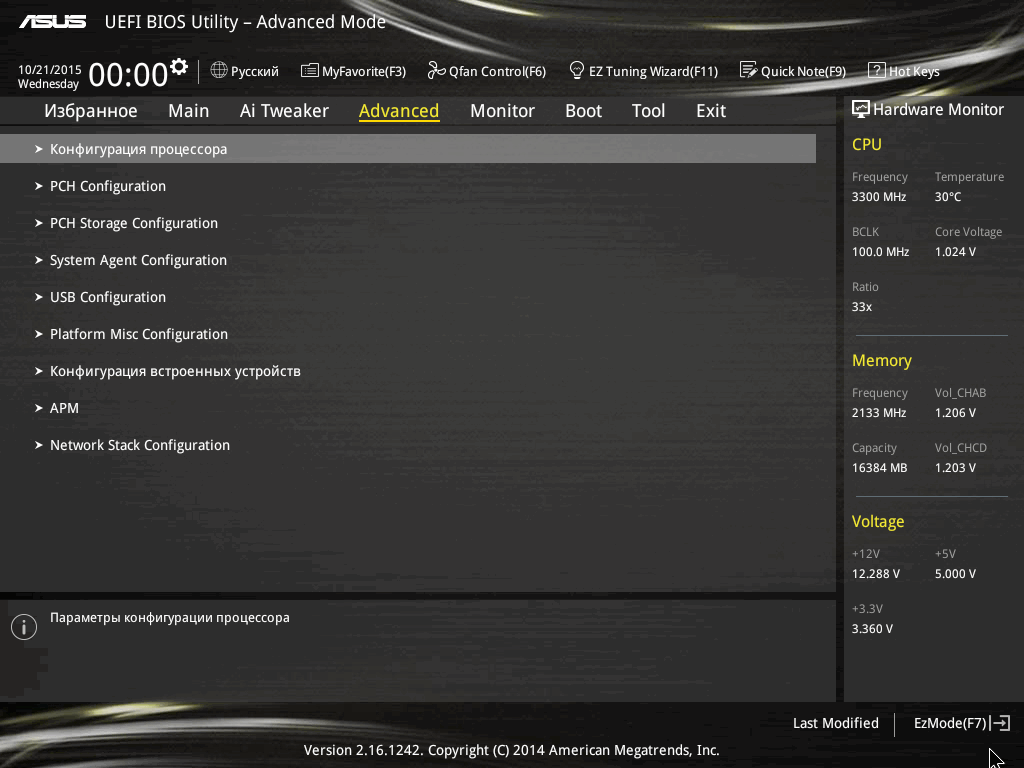The width and height of the screenshot is (1024, 768).
Task: Expand Network Stack Configuration arrow
Action: click(x=39, y=445)
